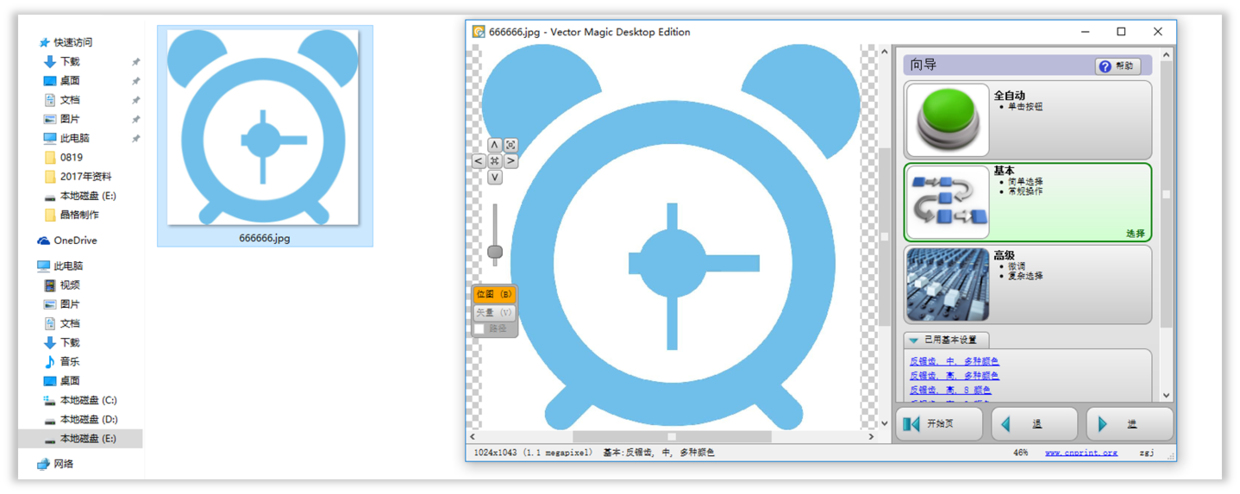Click the vertical zoom slider handle
Screen dimensions: 1240x494
(494, 251)
